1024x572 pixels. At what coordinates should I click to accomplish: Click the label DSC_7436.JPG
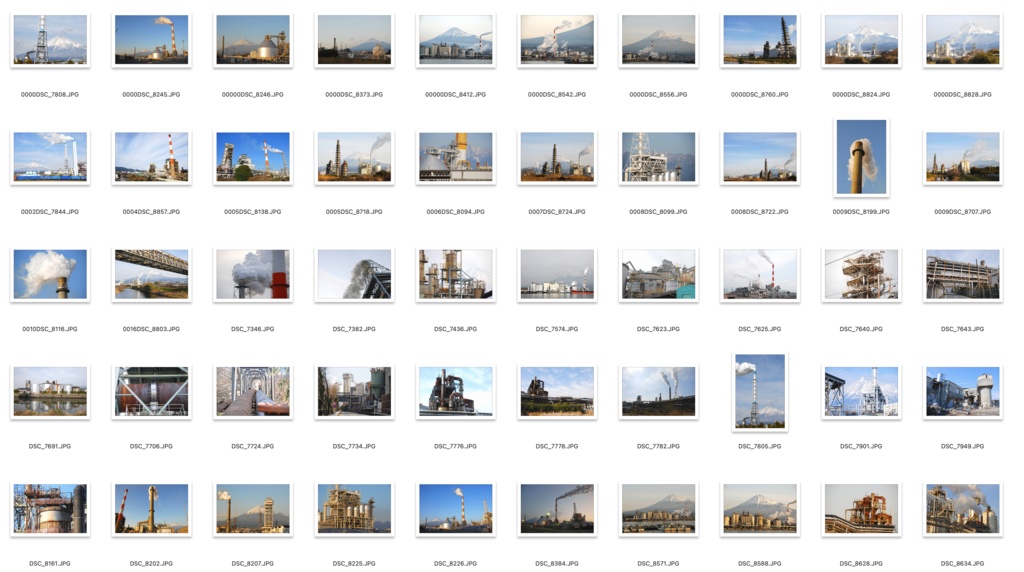click(456, 329)
